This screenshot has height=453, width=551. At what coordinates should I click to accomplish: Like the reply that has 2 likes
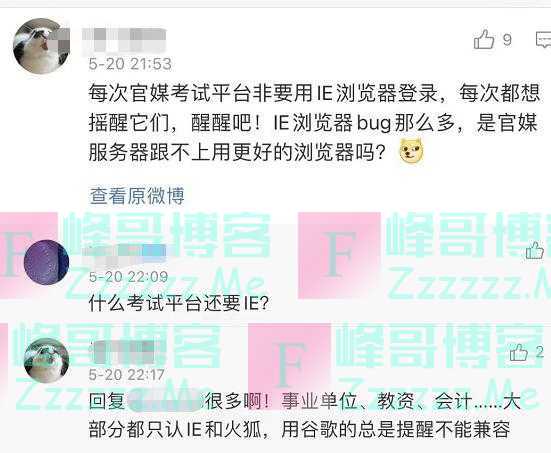coord(519,352)
